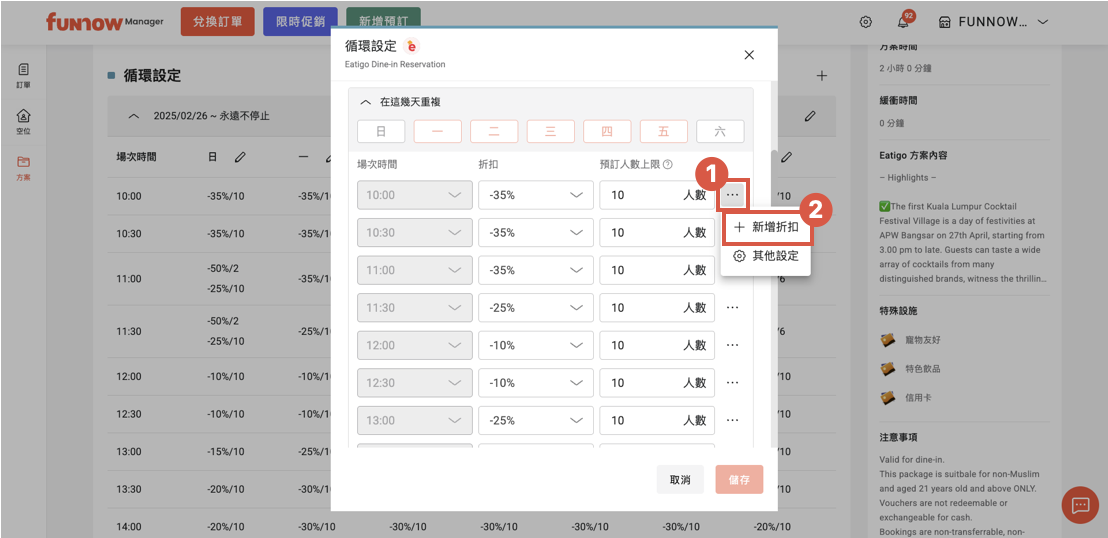1108x538 pixels.
Task: Click the info icon beside 預訂人數上限
Action: click(667, 165)
